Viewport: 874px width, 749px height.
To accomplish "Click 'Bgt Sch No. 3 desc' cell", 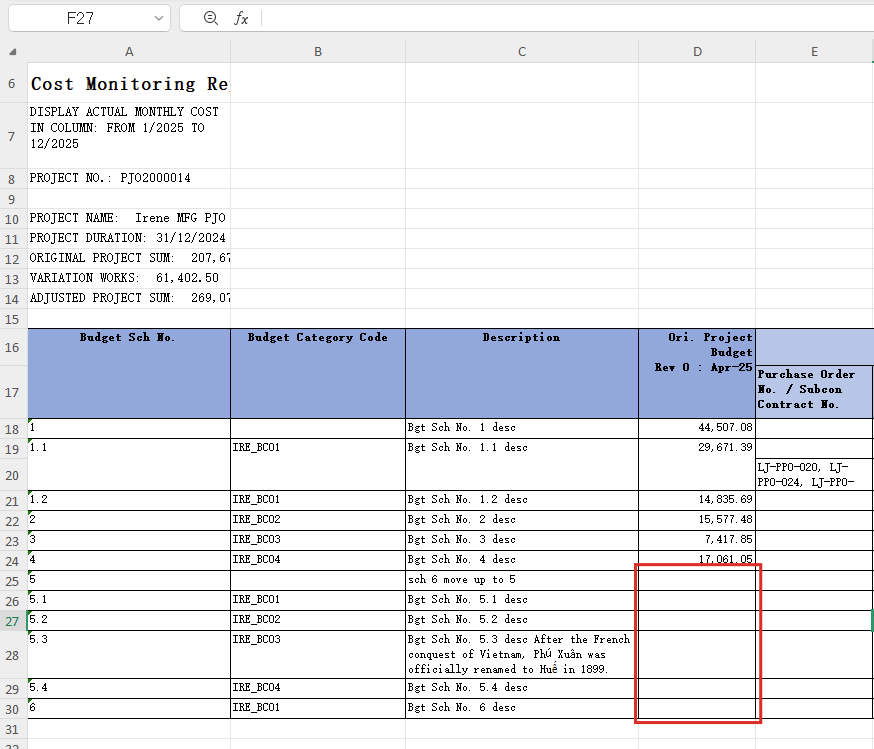I will (x=522, y=541).
